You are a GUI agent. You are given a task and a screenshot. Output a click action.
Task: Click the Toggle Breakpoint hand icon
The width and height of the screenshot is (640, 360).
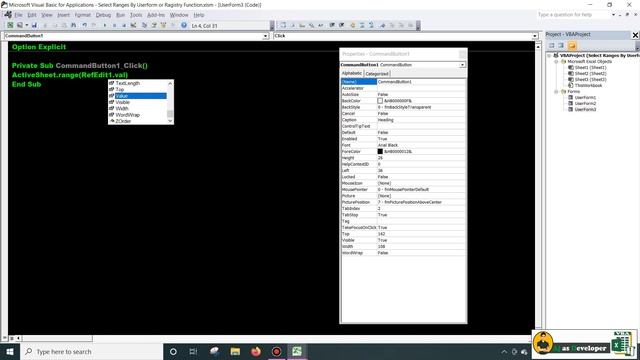click(352, 25)
